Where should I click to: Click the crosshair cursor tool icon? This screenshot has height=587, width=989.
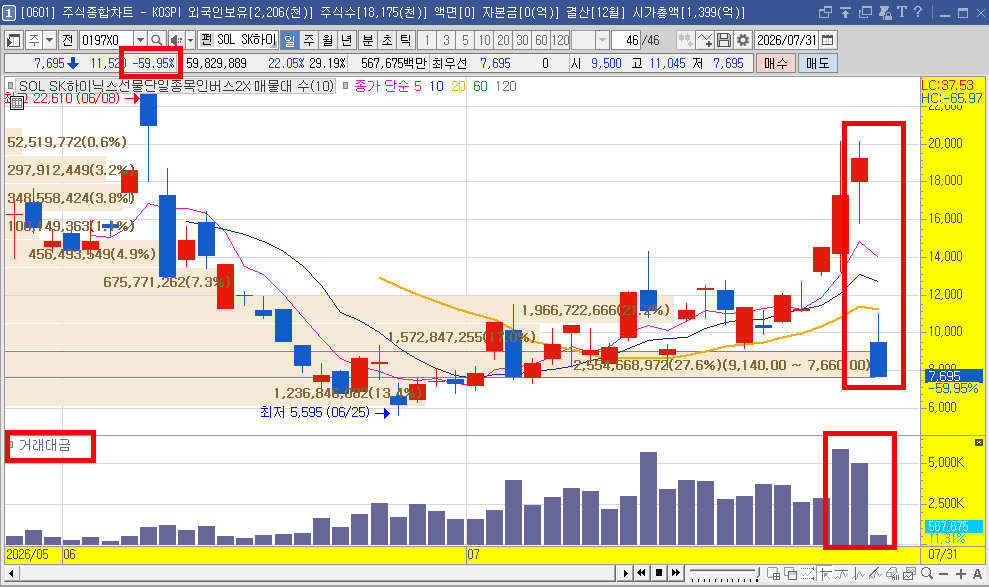pyautogui.click(x=824, y=573)
